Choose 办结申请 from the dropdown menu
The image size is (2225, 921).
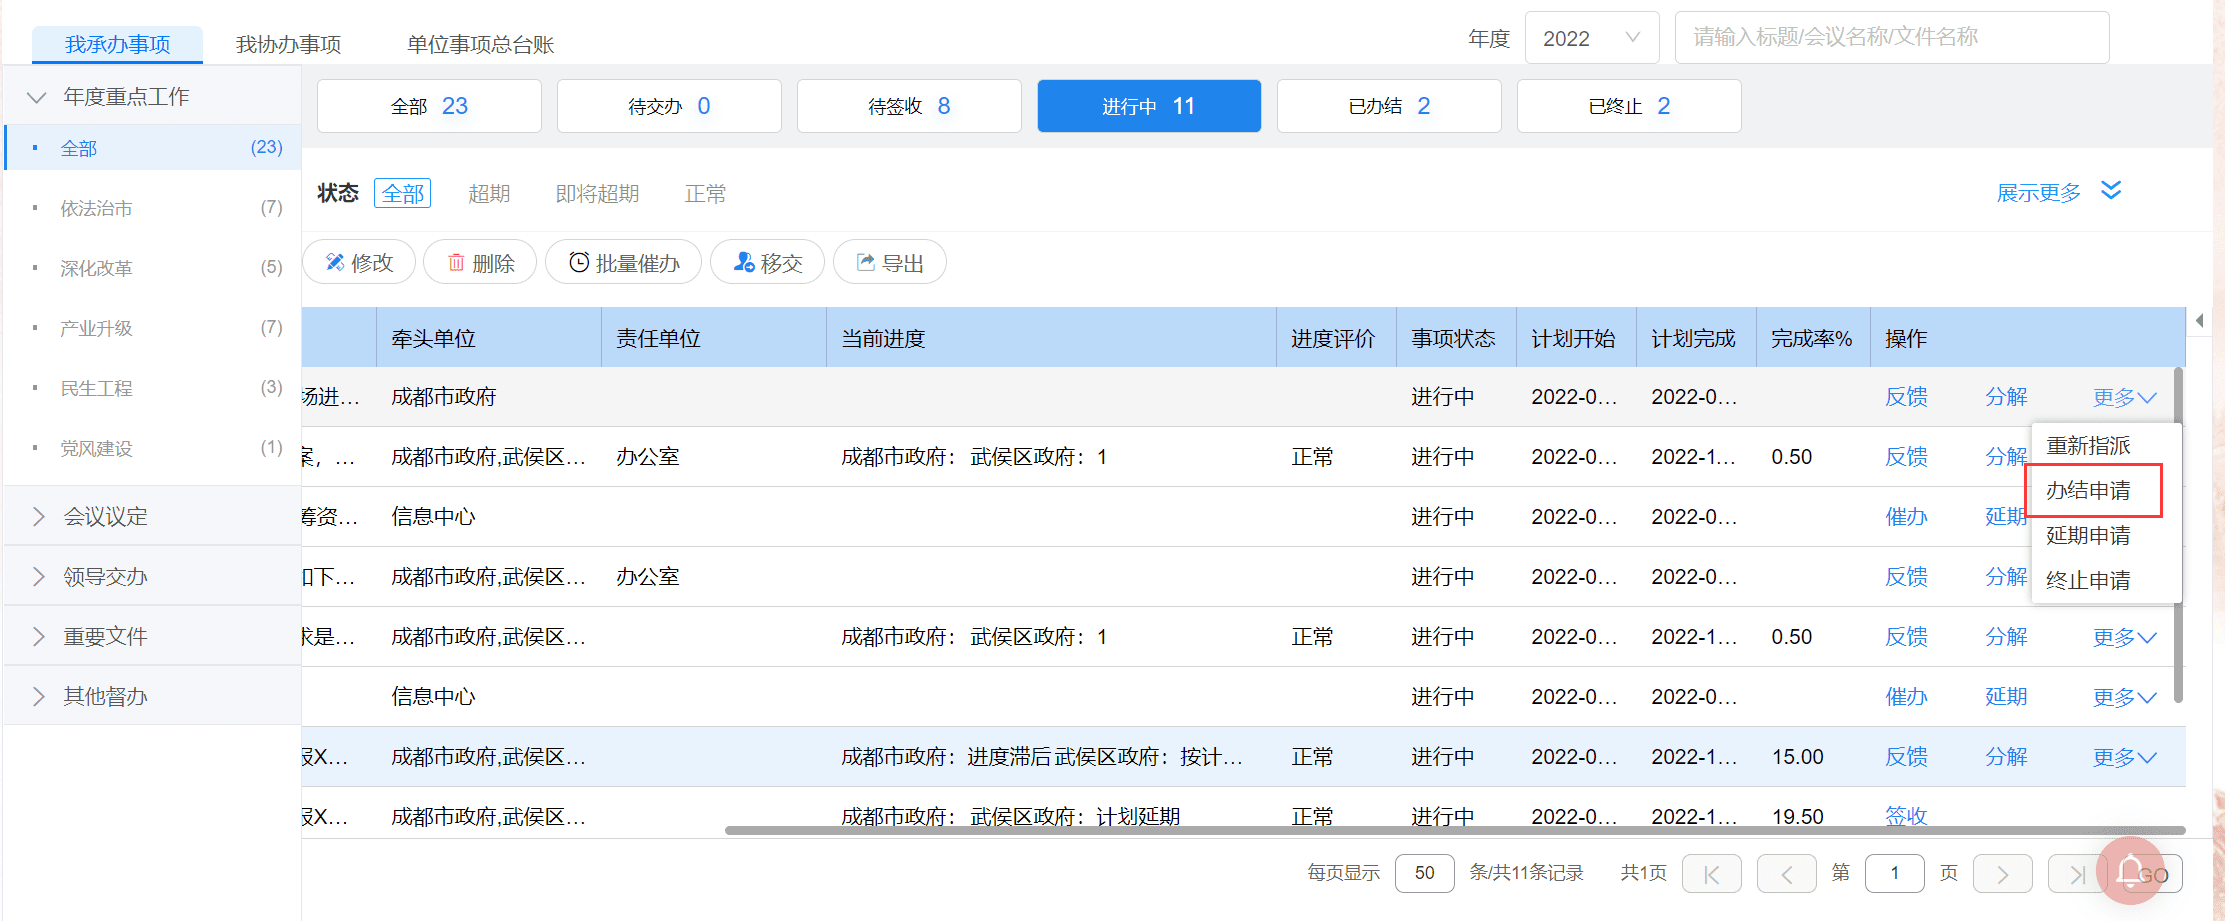tap(2088, 491)
